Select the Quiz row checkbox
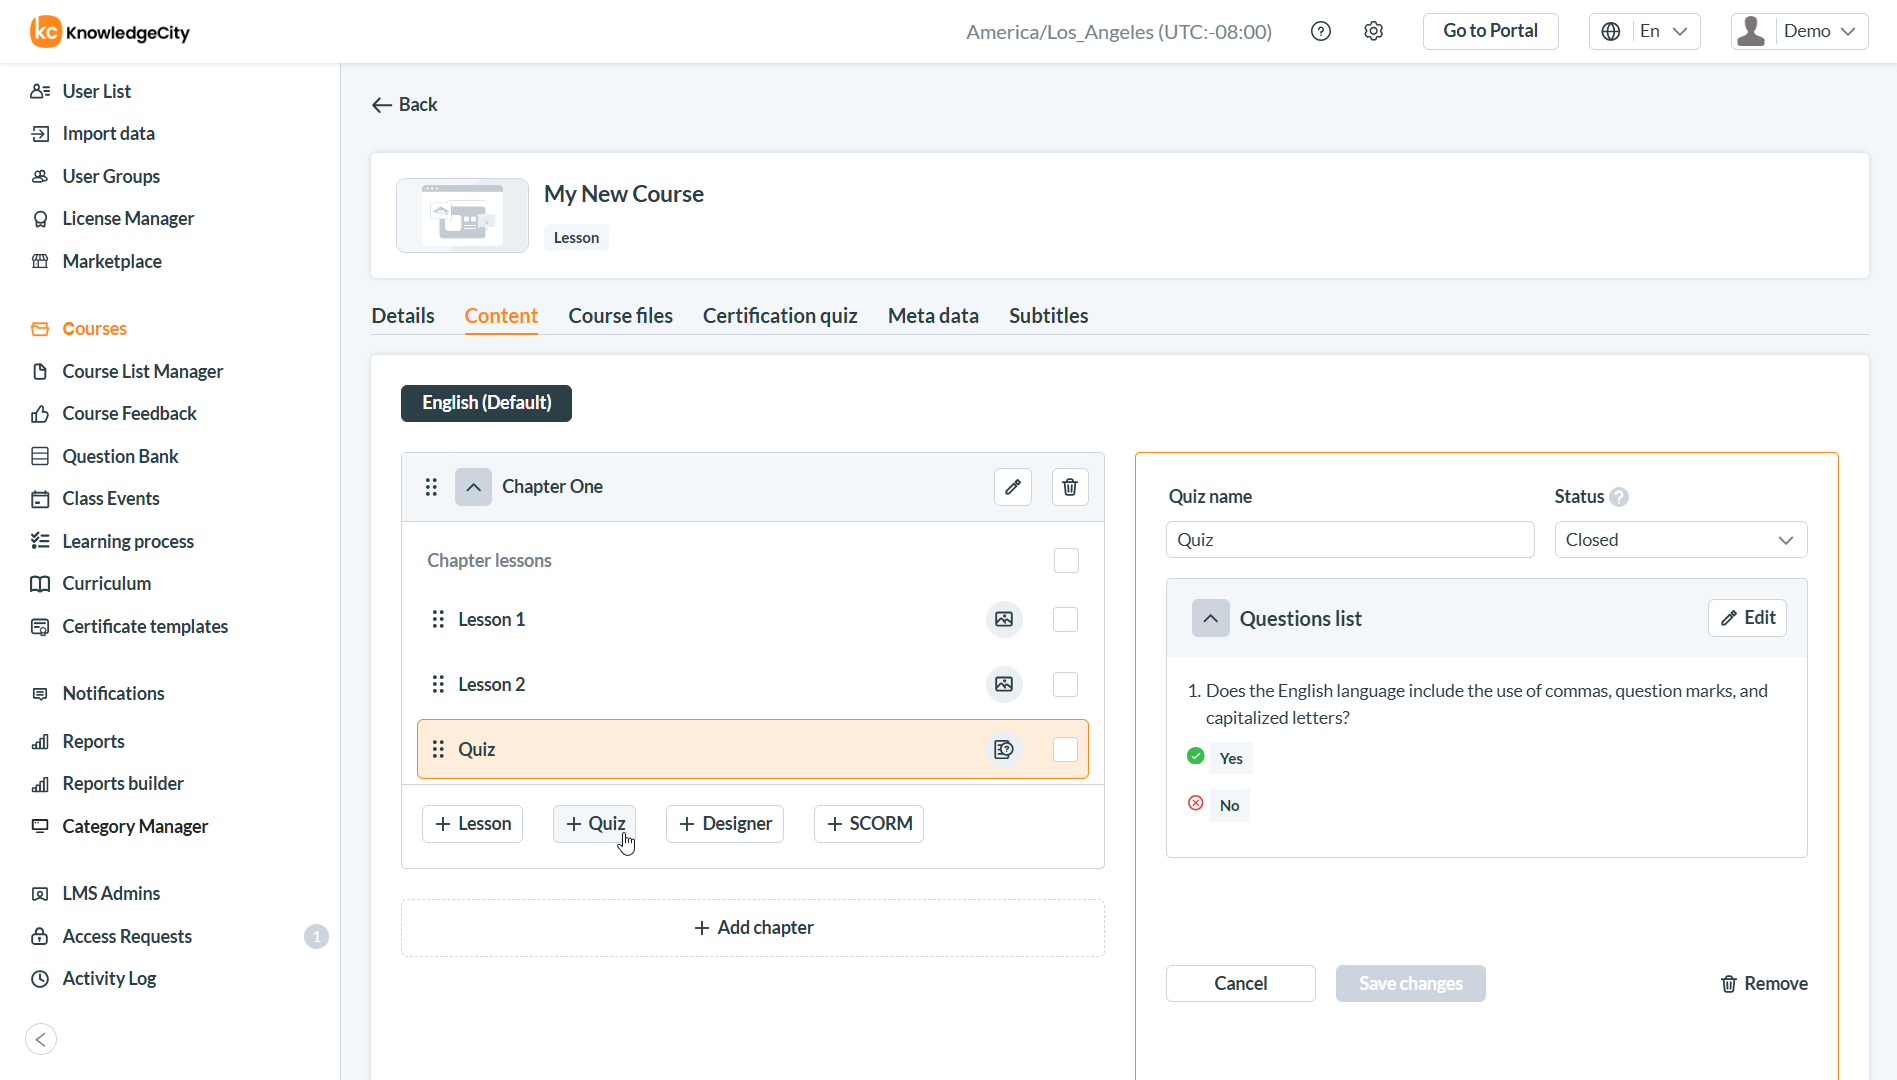This screenshot has height=1080, width=1897. click(1065, 750)
